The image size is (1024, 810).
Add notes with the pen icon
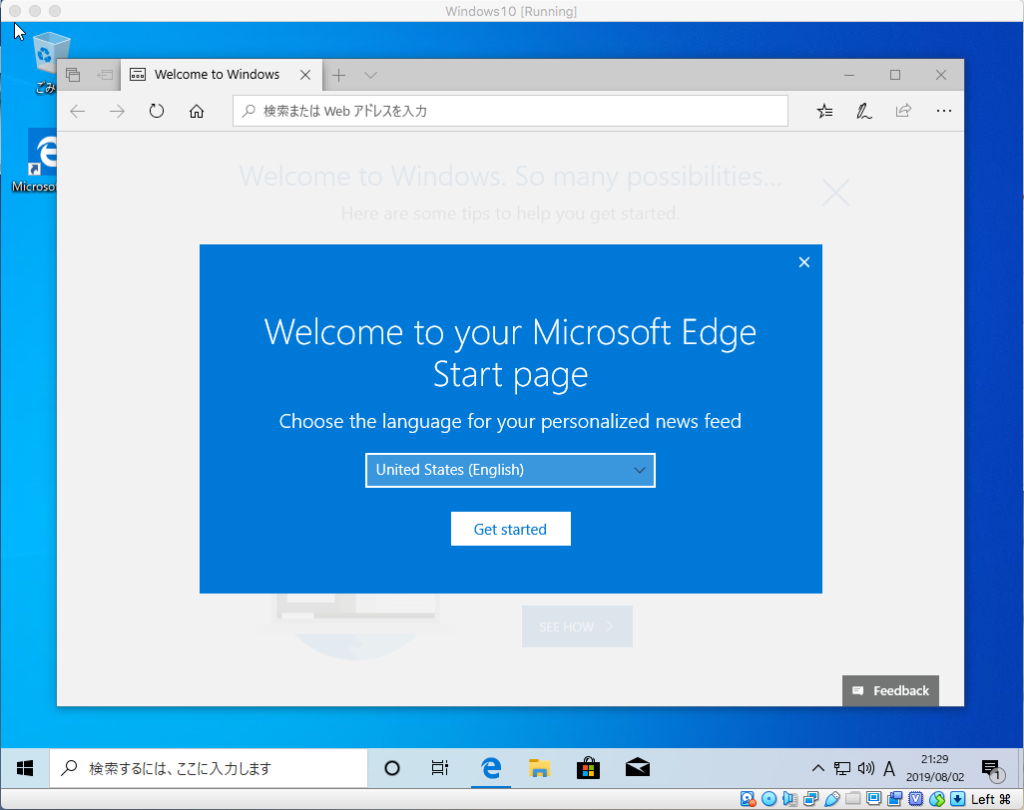pos(864,111)
